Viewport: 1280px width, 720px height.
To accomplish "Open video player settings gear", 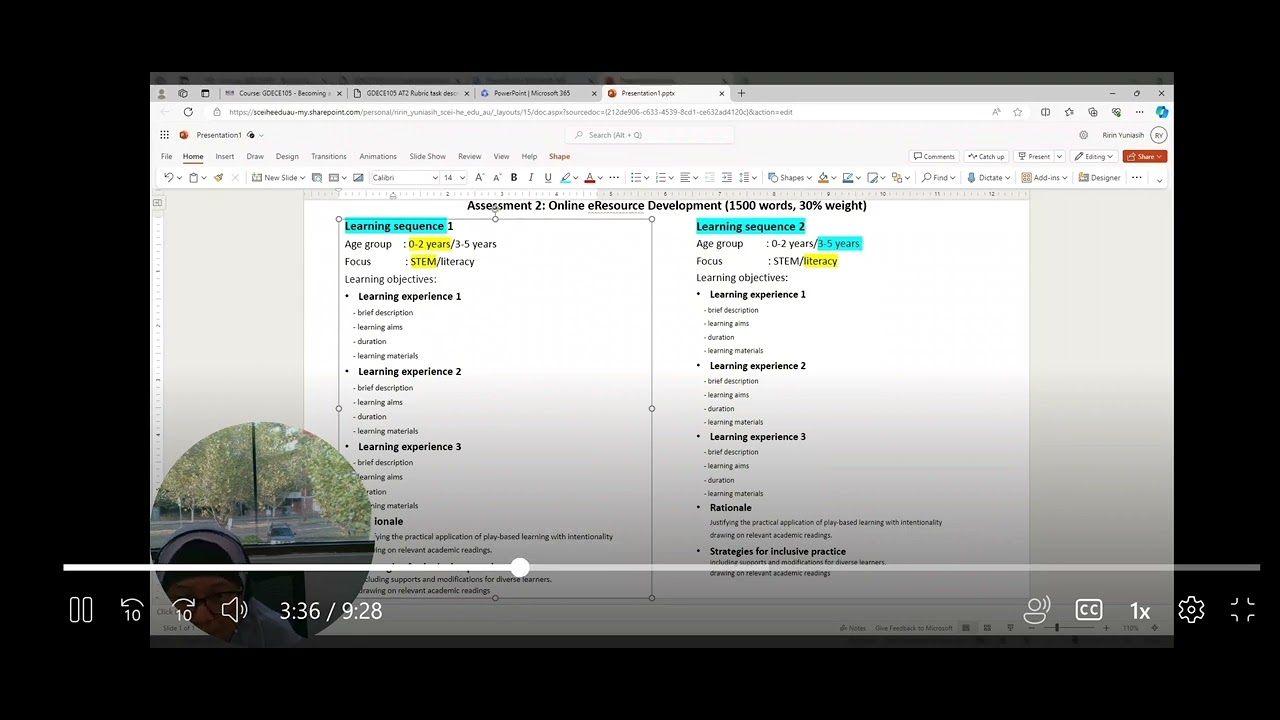I will pyautogui.click(x=1191, y=610).
